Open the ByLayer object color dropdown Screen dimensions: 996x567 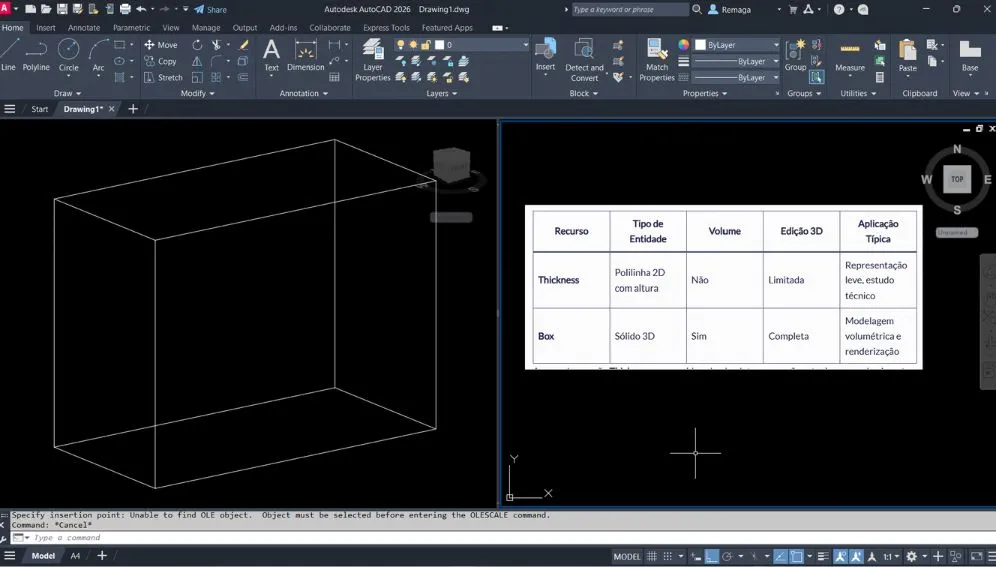[775, 45]
